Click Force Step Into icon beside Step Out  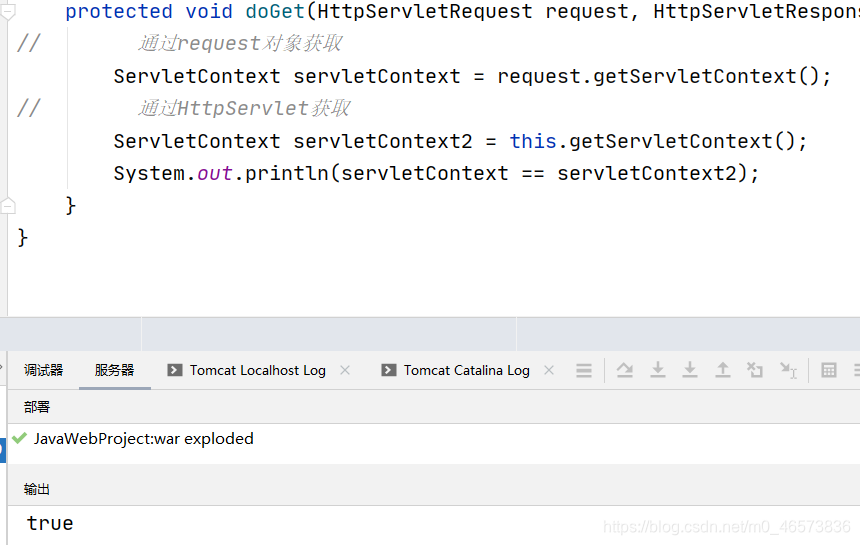689,370
